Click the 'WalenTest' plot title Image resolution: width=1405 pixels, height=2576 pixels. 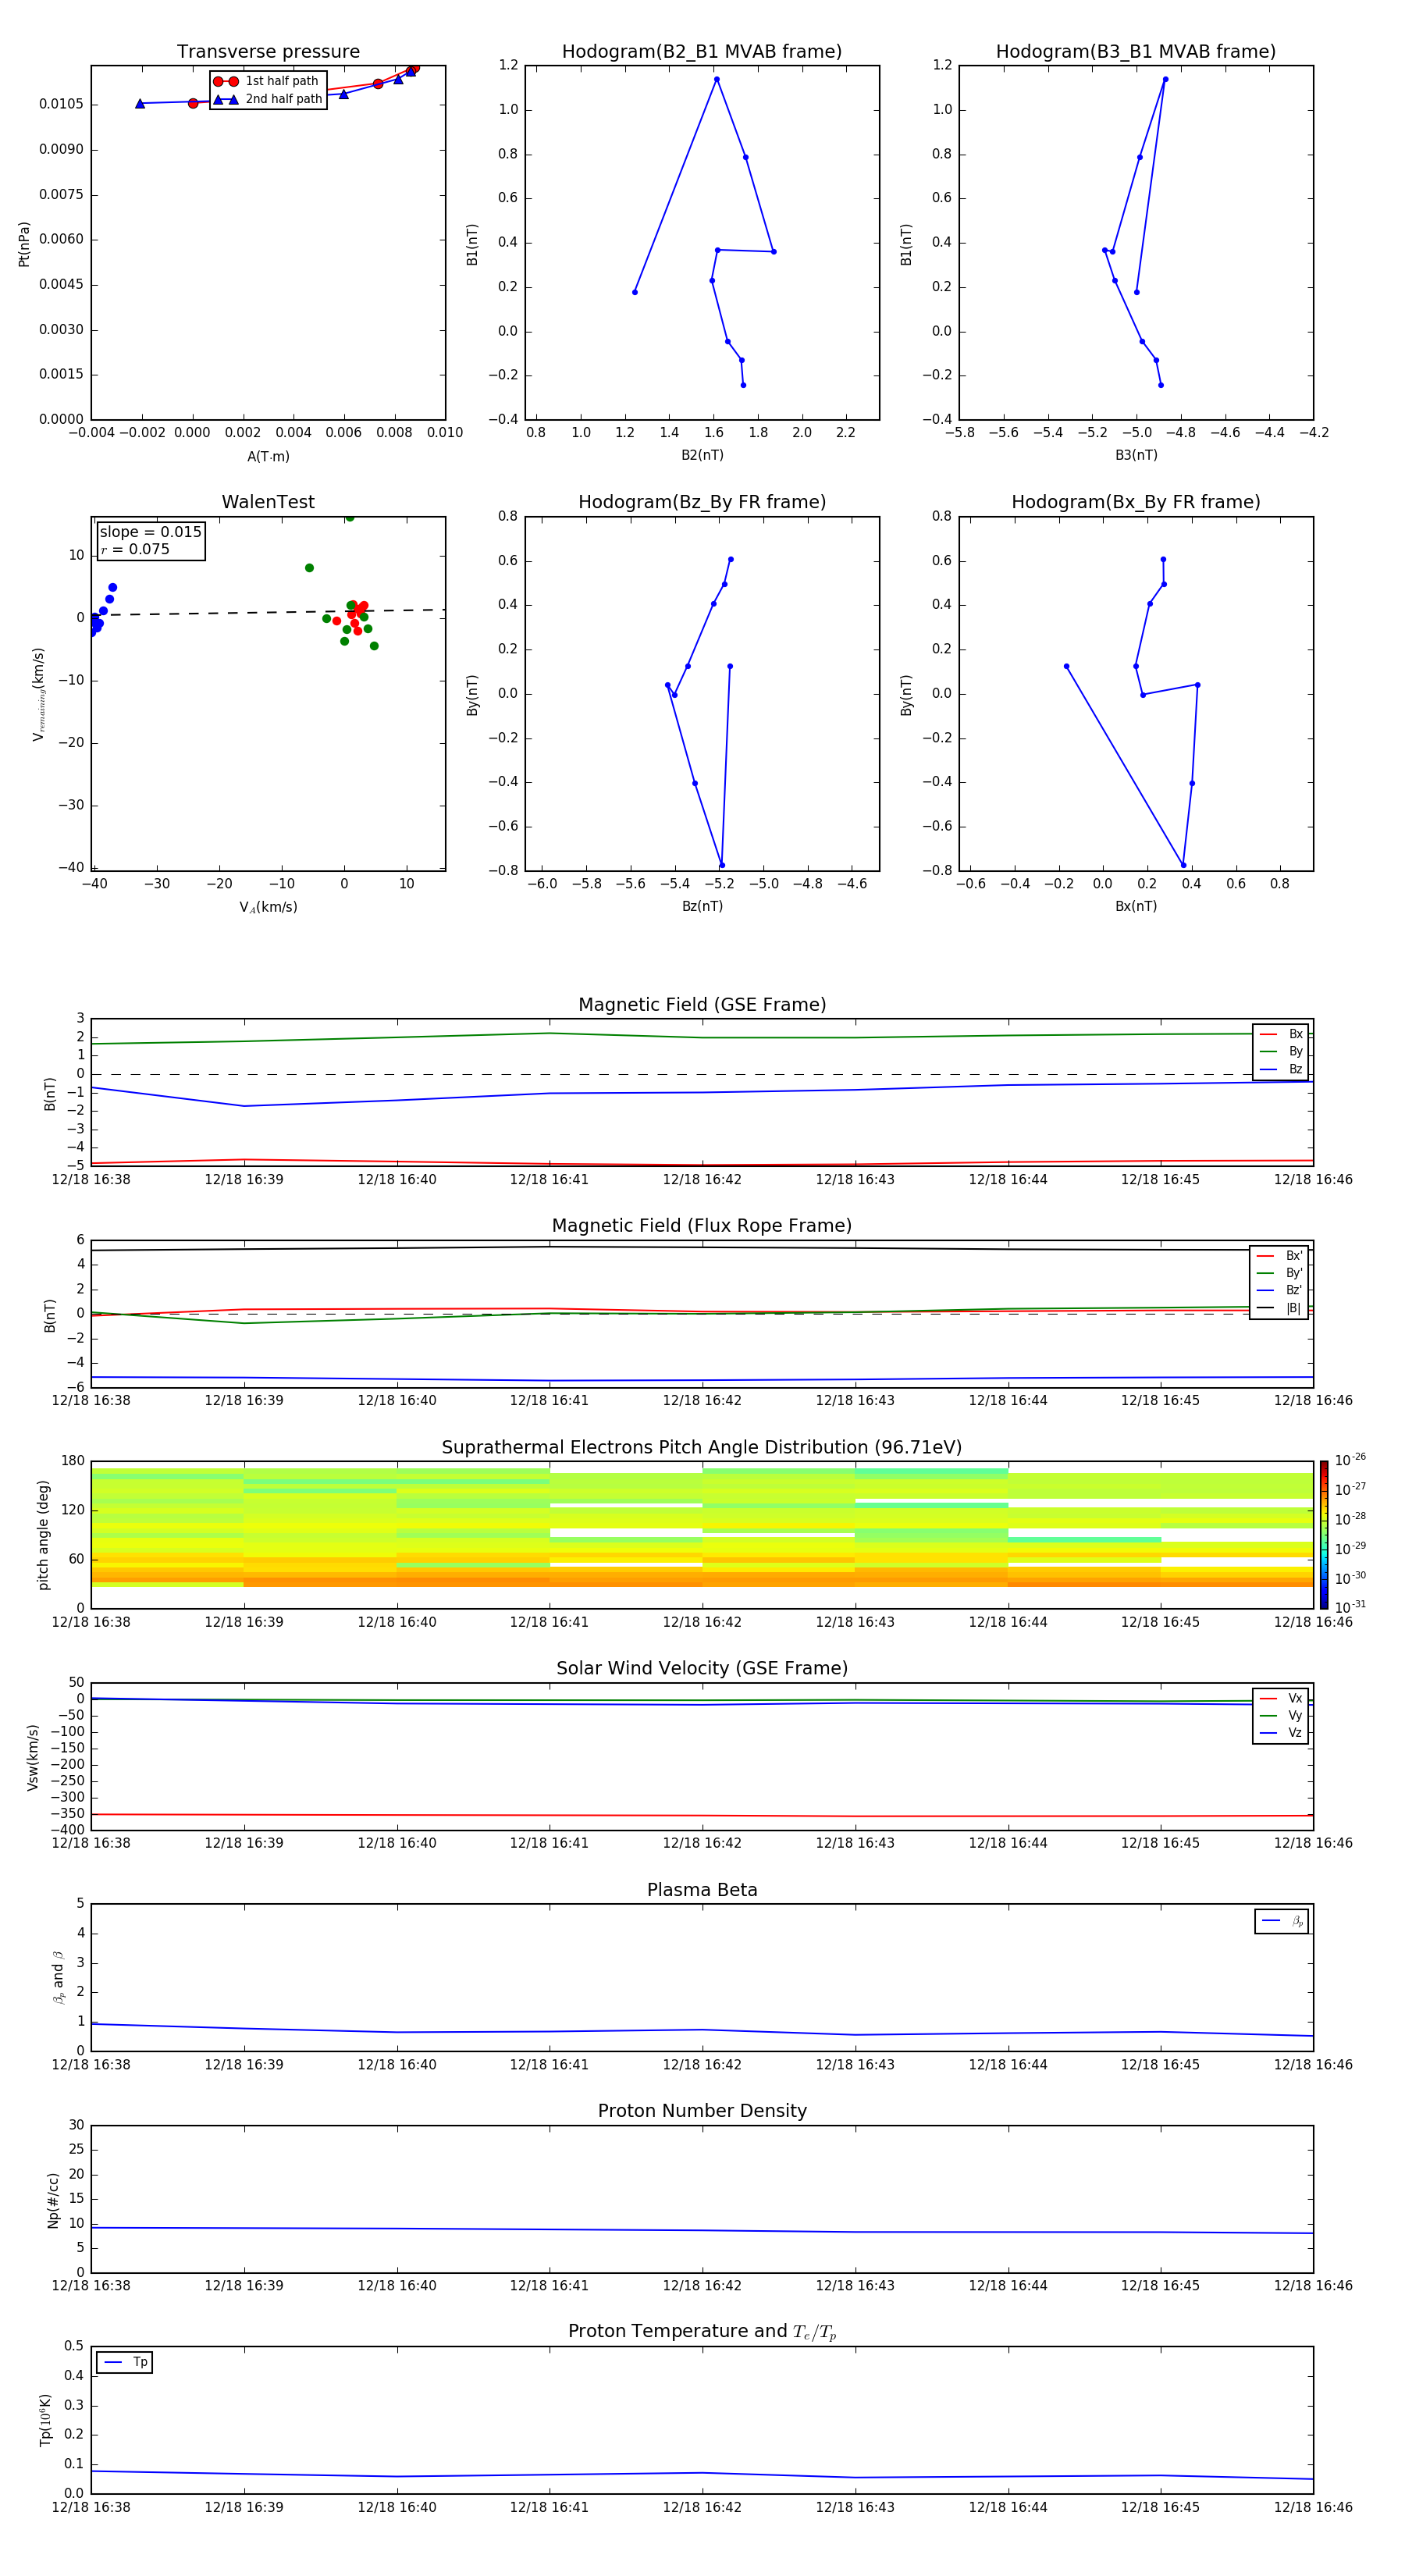(268, 502)
